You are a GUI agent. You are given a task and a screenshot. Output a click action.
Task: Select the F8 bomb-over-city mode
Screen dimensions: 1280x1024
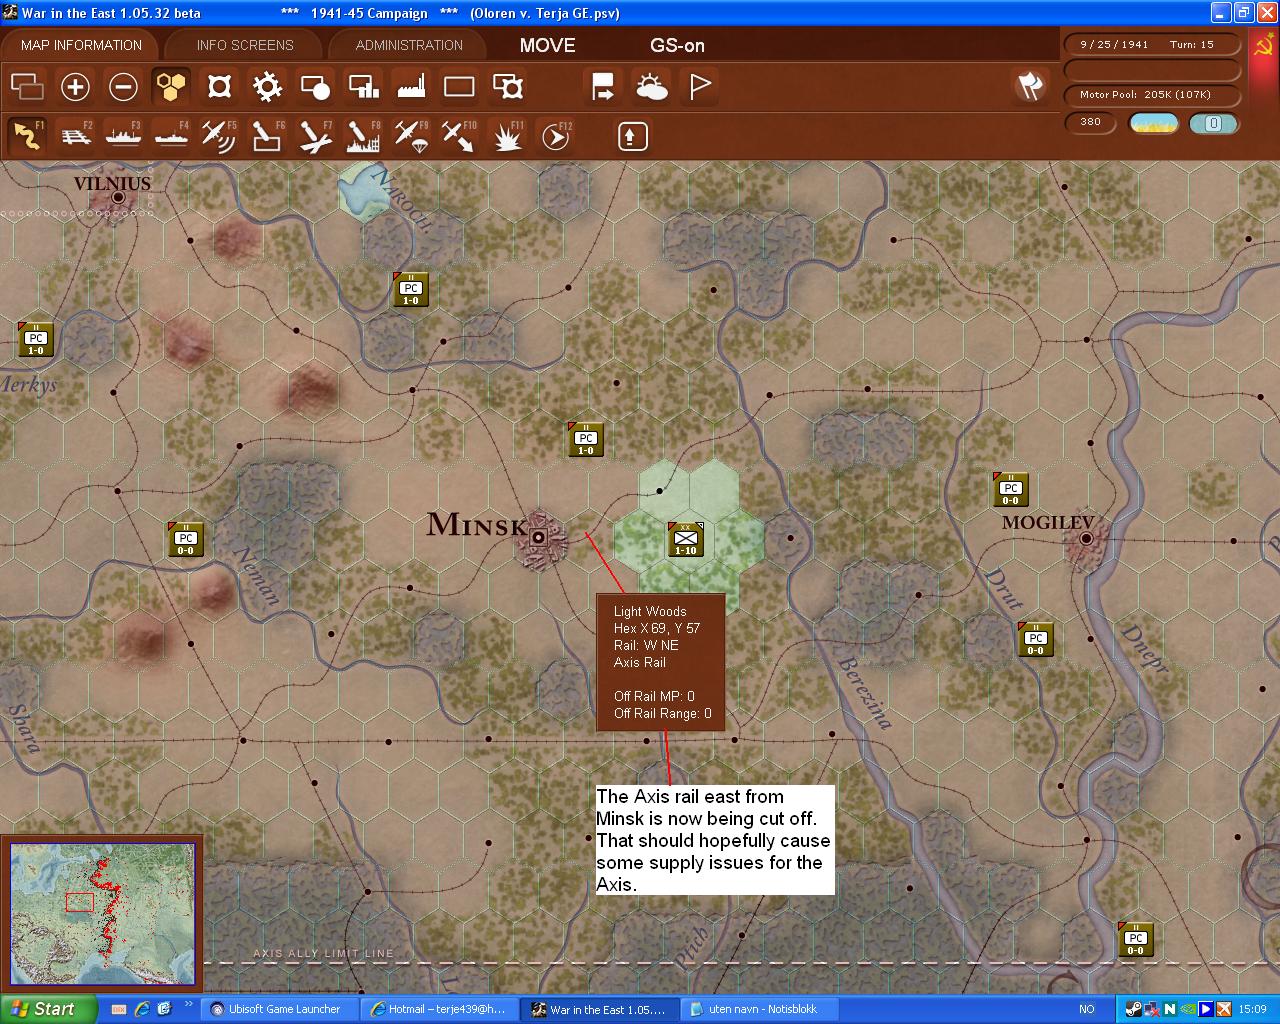pos(363,136)
